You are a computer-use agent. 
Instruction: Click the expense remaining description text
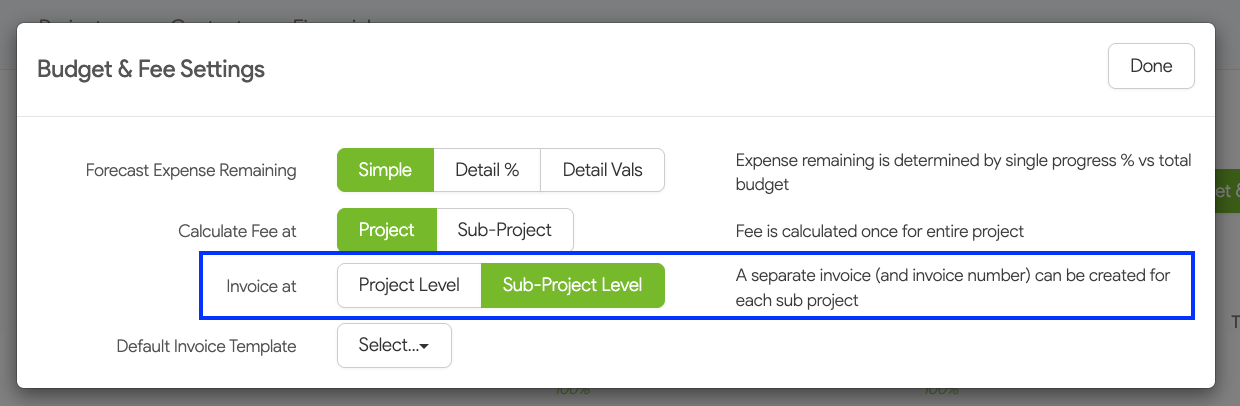963,172
